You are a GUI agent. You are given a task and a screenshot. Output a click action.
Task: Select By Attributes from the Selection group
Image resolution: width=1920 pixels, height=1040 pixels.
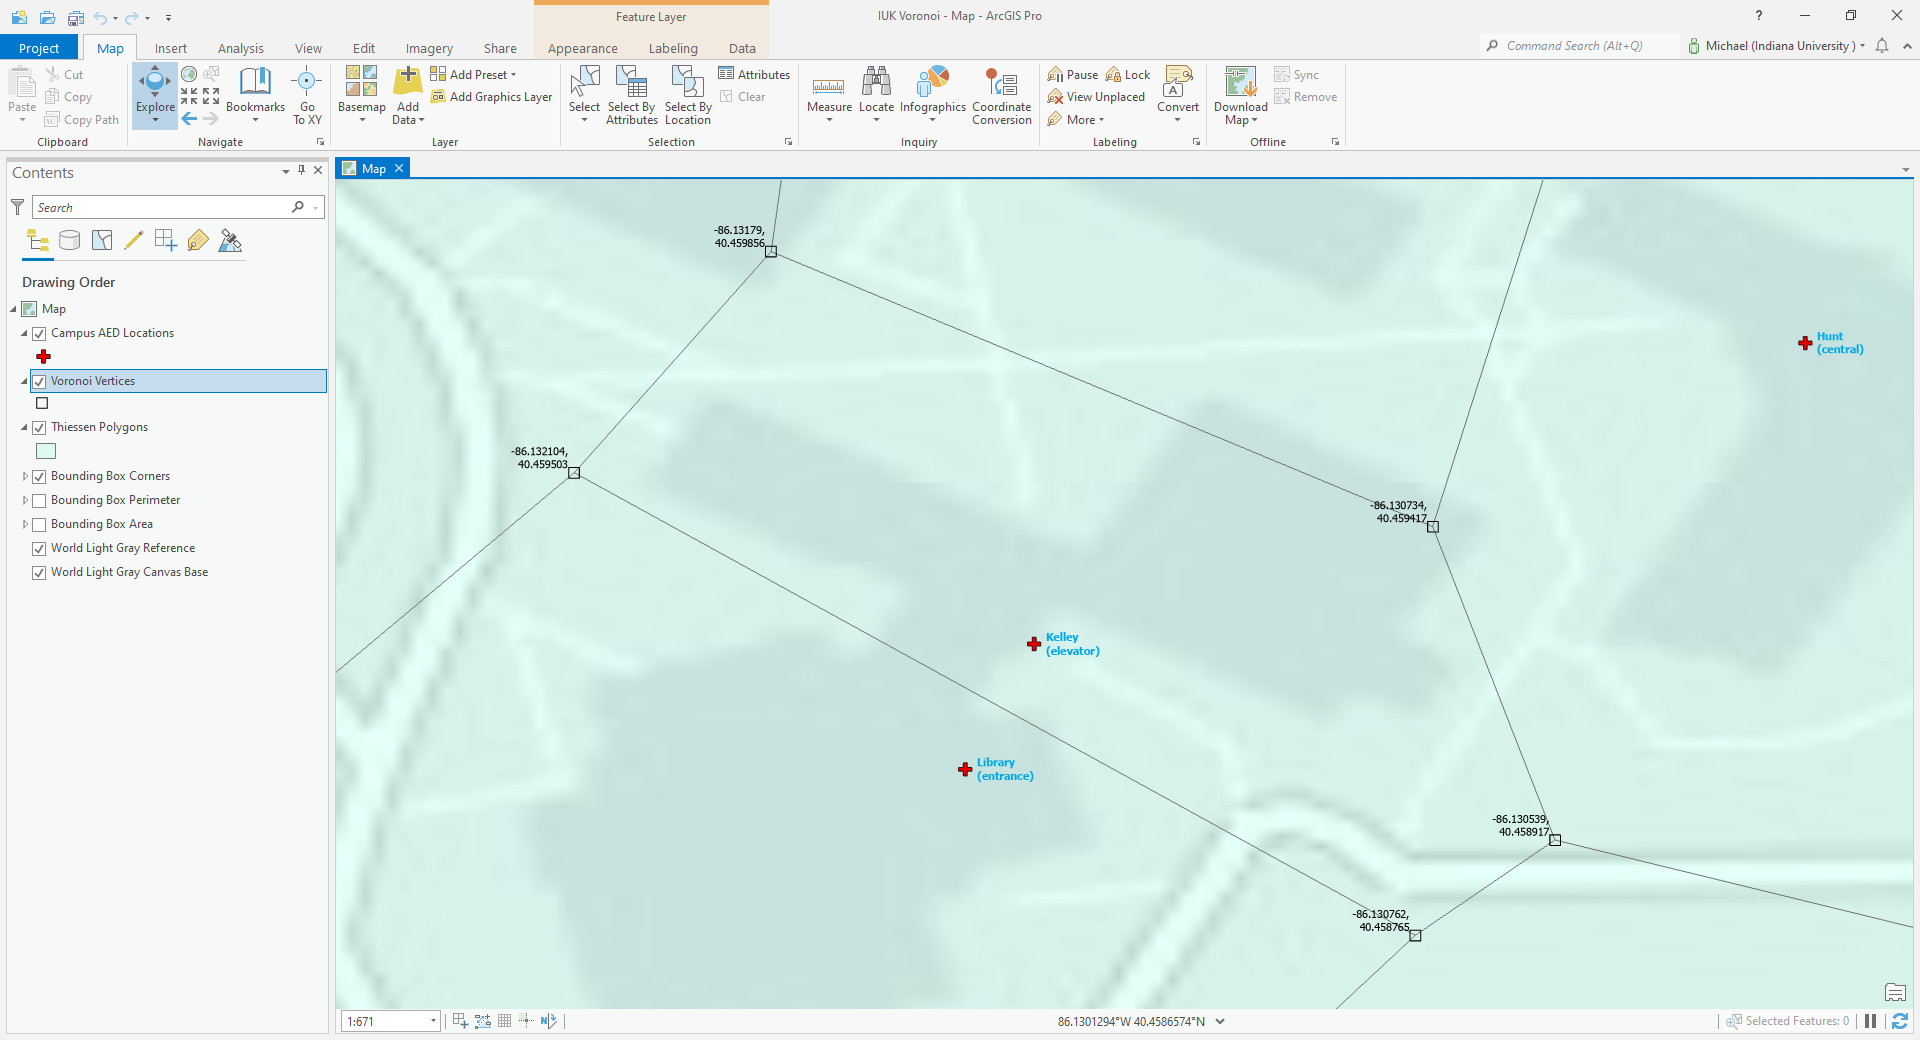(630, 95)
